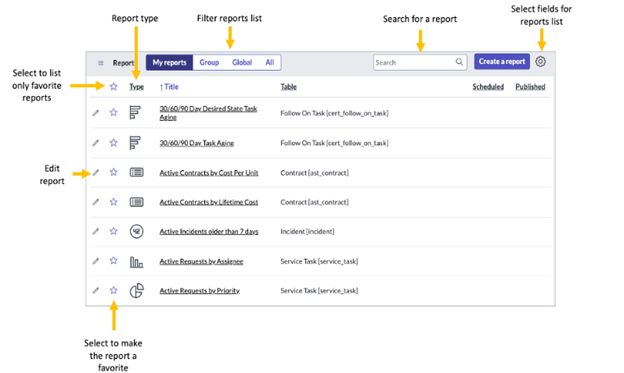Viewport: 624px width, 373px height.
Task: Sort list by Published column header
Action: (530, 87)
